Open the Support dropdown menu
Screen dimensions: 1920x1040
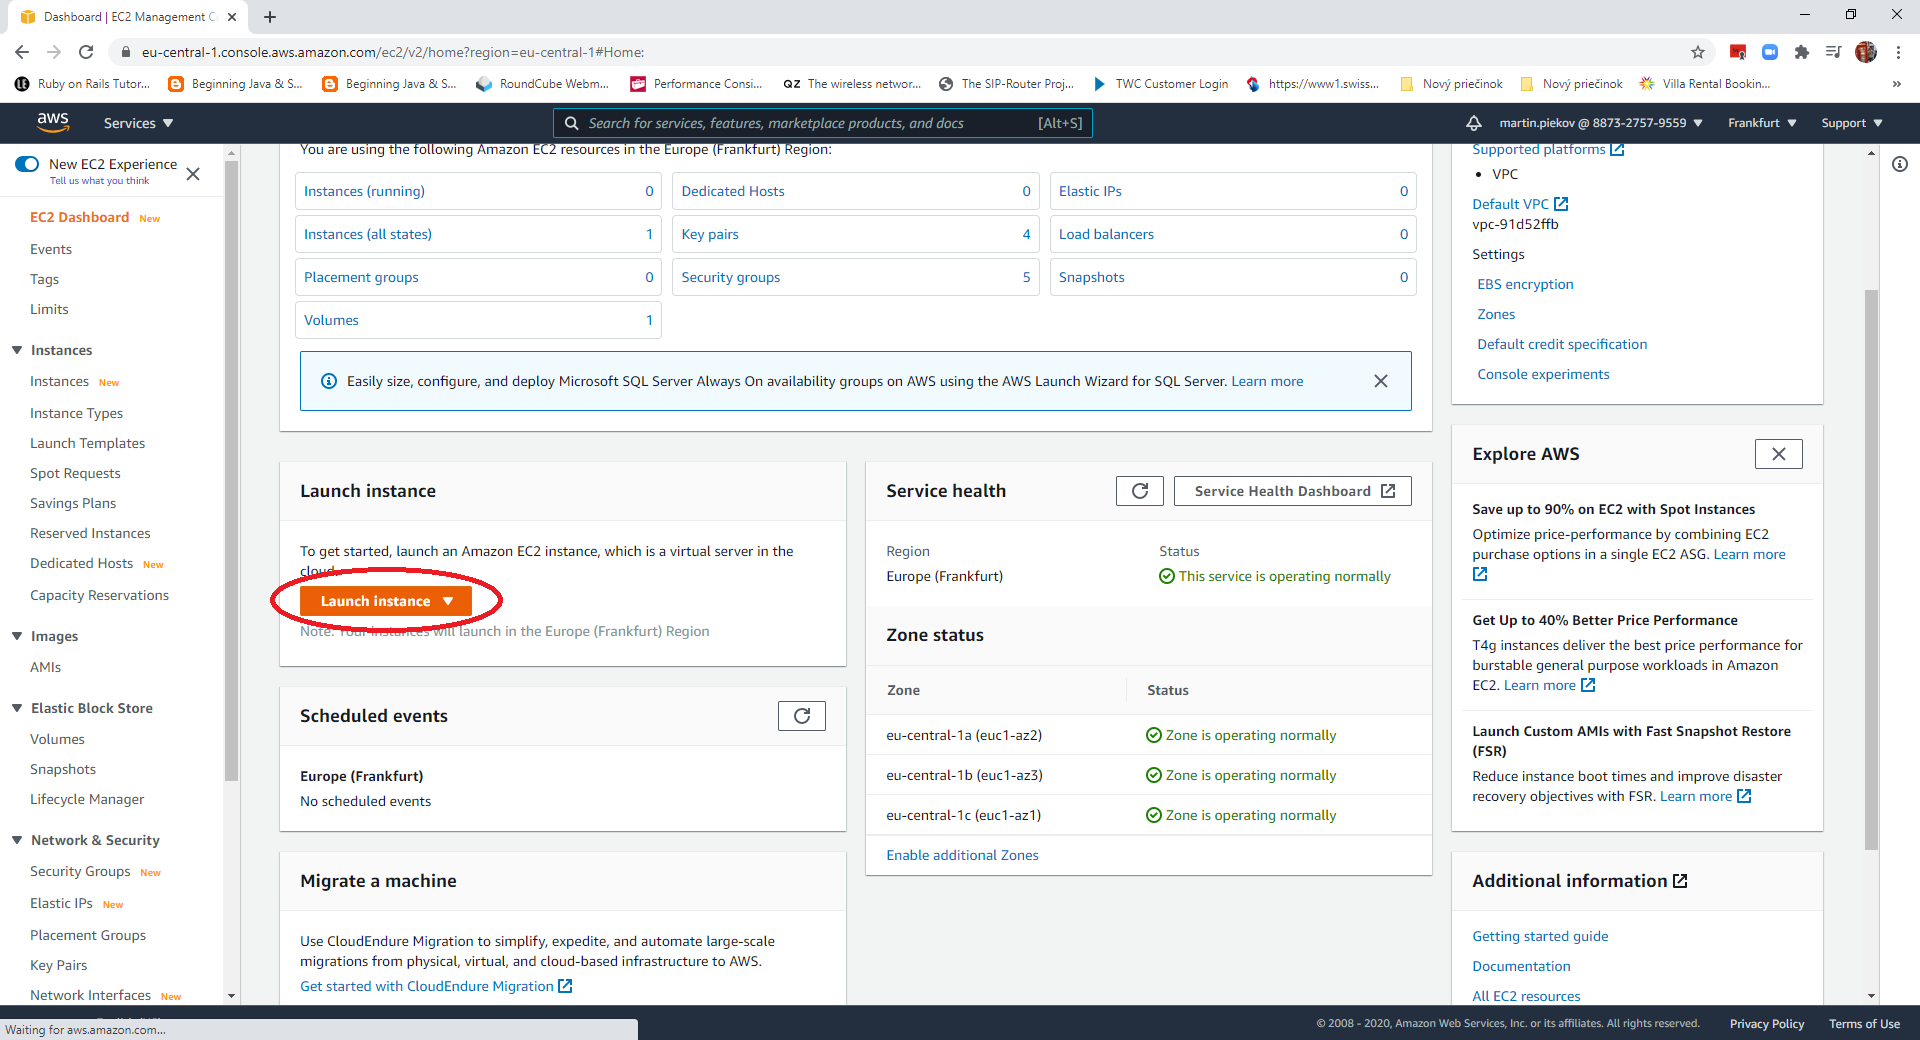coord(1852,123)
